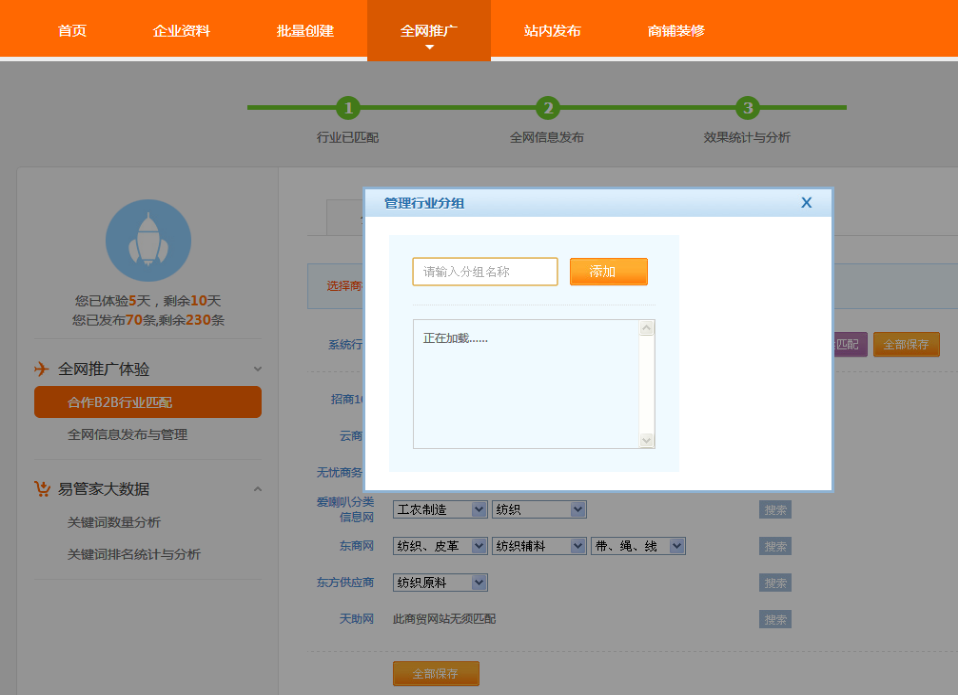Close the 管理行业分组 dialog

[806, 203]
